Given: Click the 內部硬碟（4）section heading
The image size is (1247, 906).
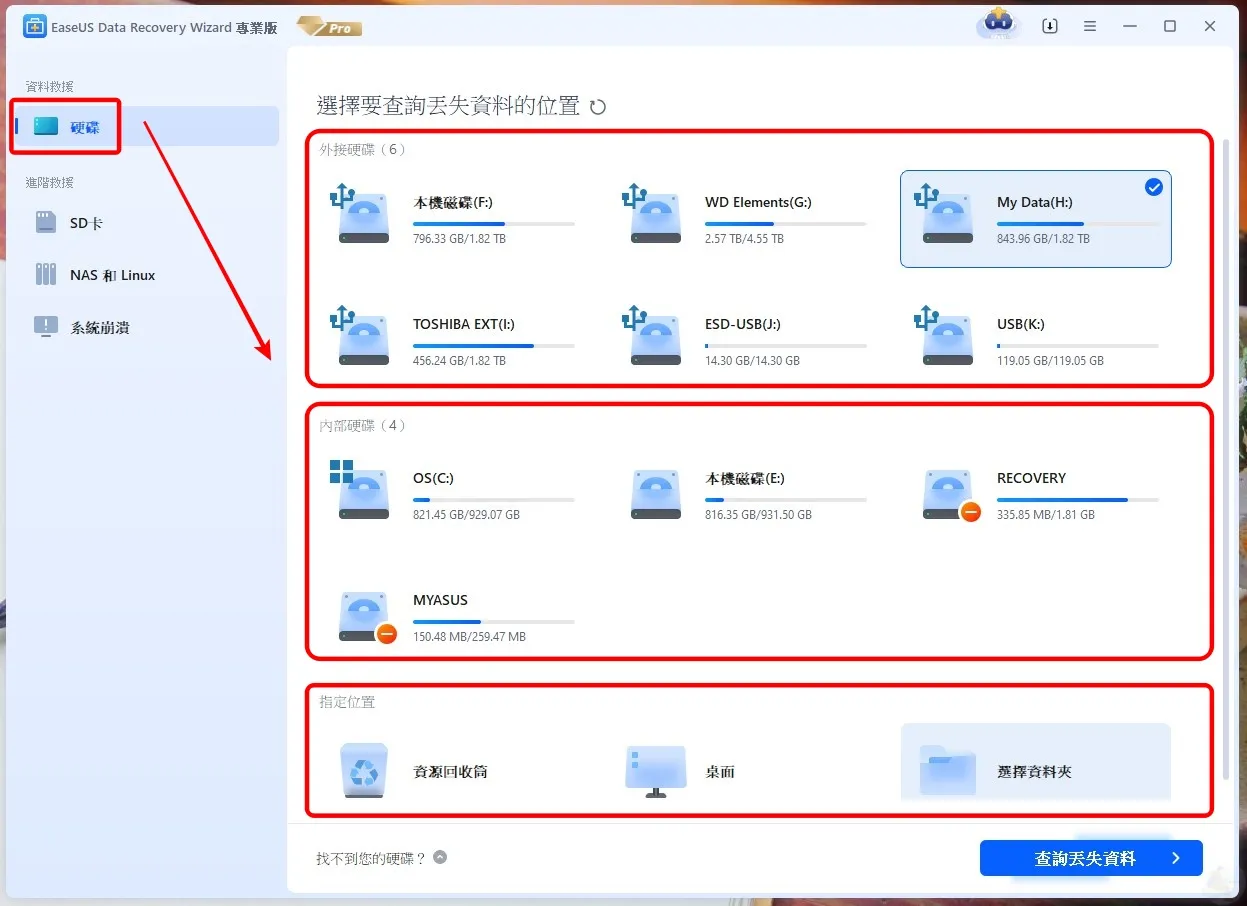Looking at the screenshot, I should (x=363, y=426).
